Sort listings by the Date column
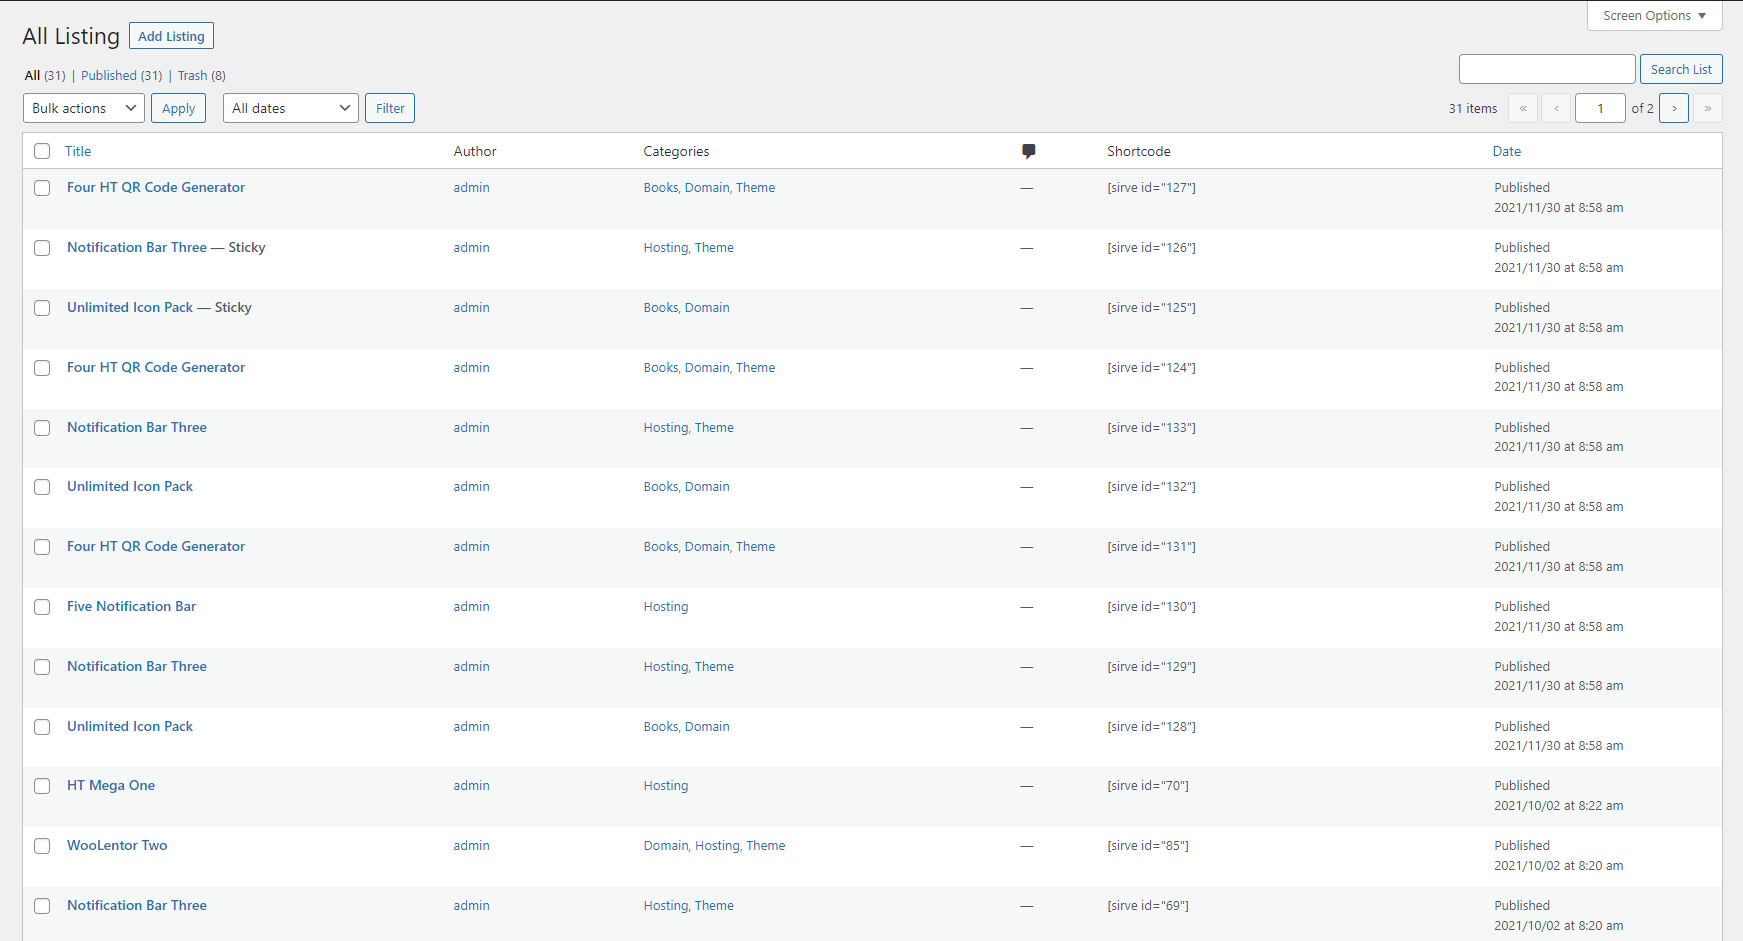 coord(1506,151)
